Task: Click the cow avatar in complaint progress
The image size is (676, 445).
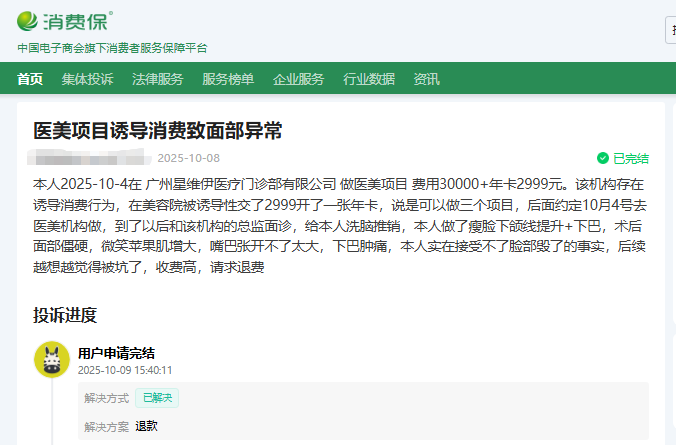Action: pos(51,360)
